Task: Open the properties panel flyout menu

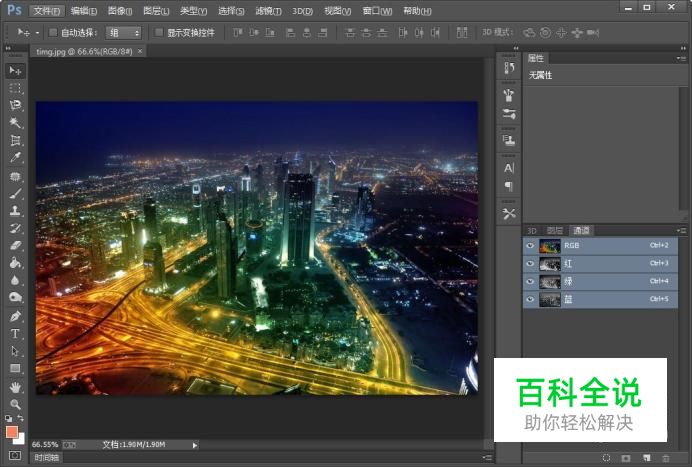Action: click(x=681, y=58)
